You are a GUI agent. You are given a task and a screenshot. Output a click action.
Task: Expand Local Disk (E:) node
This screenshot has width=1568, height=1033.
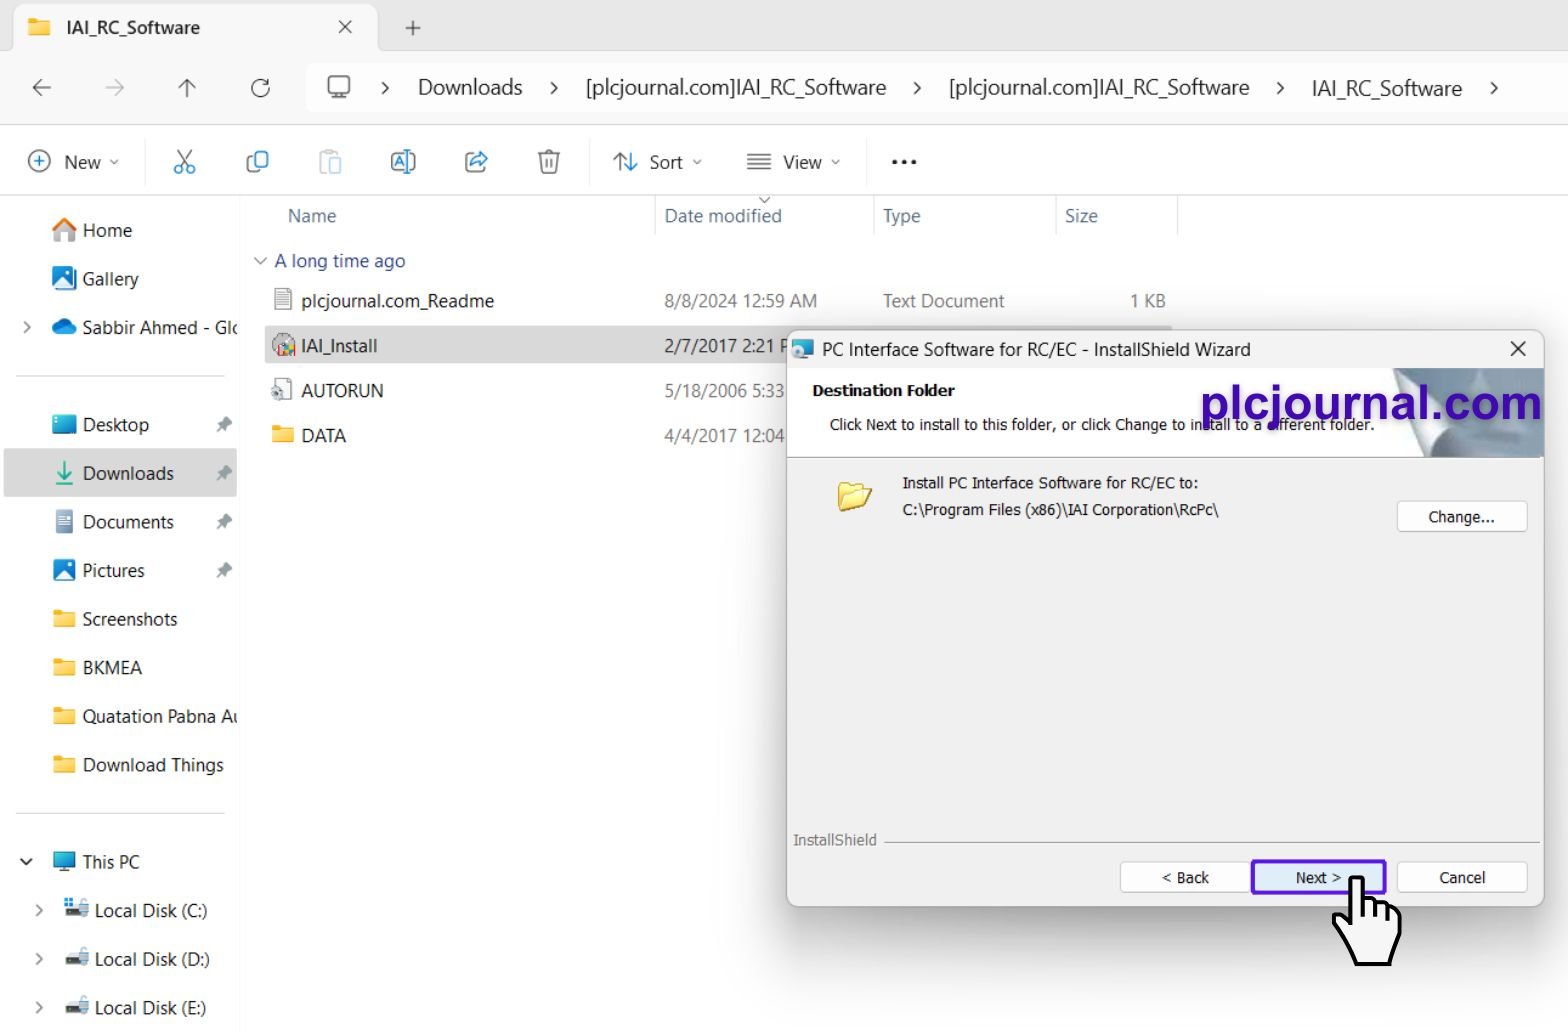tap(39, 1007)
